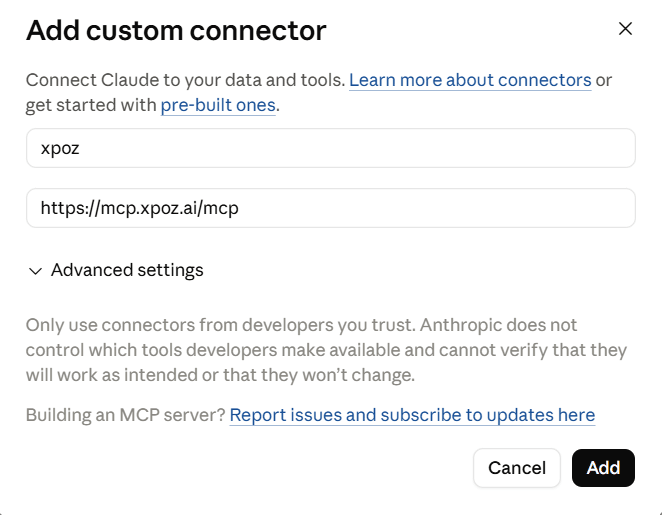Open 'Report issues and subscribe to updates here'
Viewport: 662px width, 515px height.
click(412, 415)
